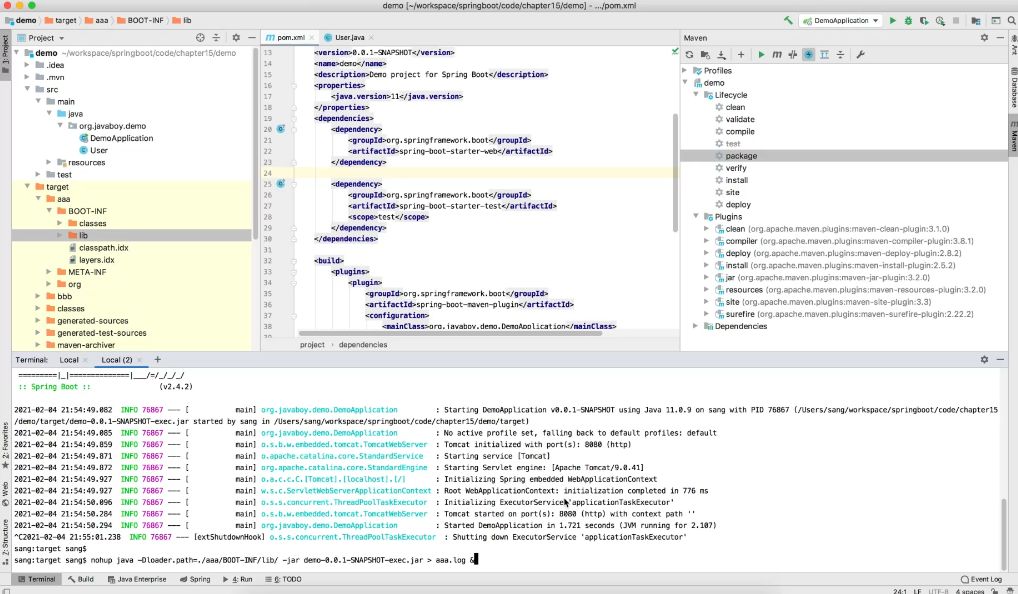Start debugging with the green bug icon

click(x=908, y=20)
